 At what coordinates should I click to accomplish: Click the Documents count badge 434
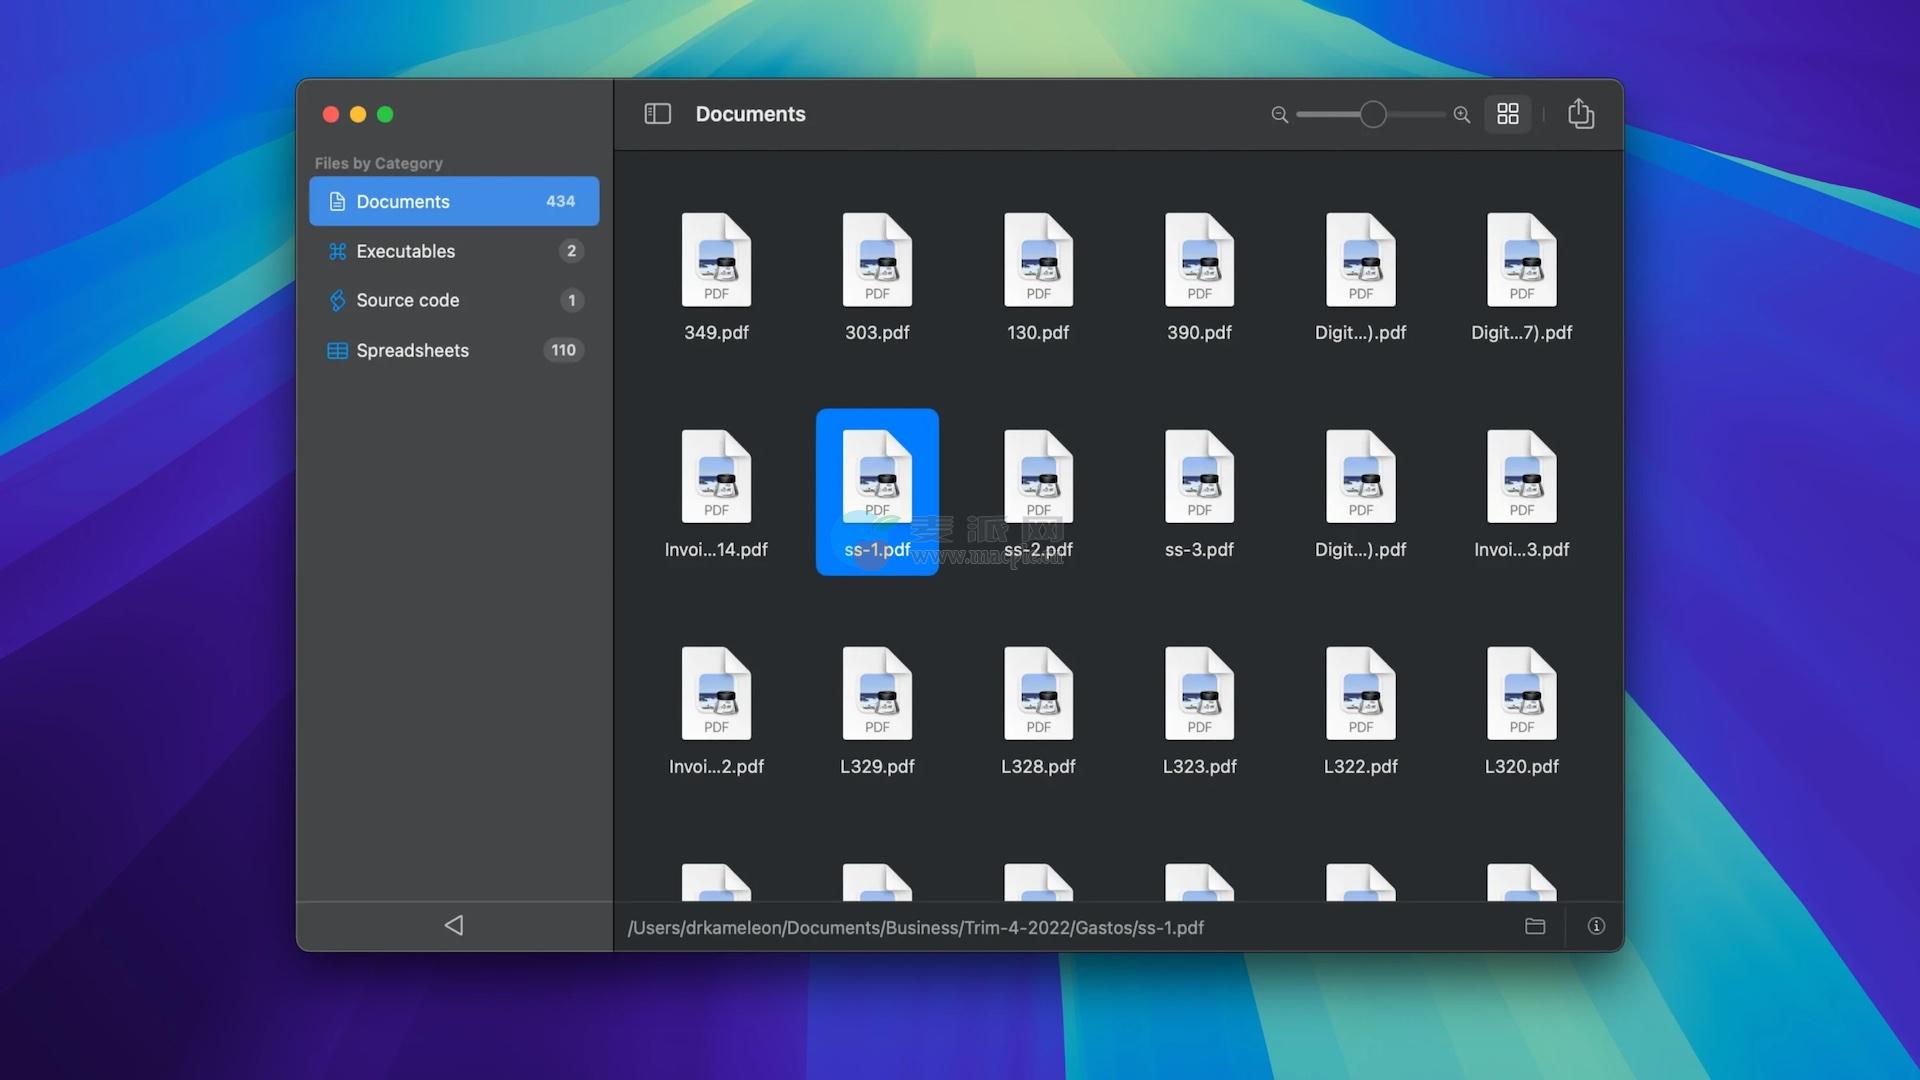pyautogui.click(x=560, y=202)
